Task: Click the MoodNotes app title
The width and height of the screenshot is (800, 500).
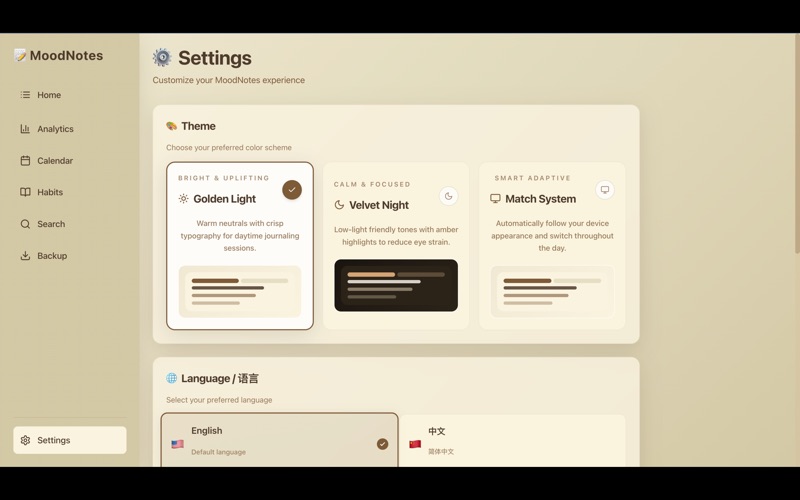Action: coord(66,55)
